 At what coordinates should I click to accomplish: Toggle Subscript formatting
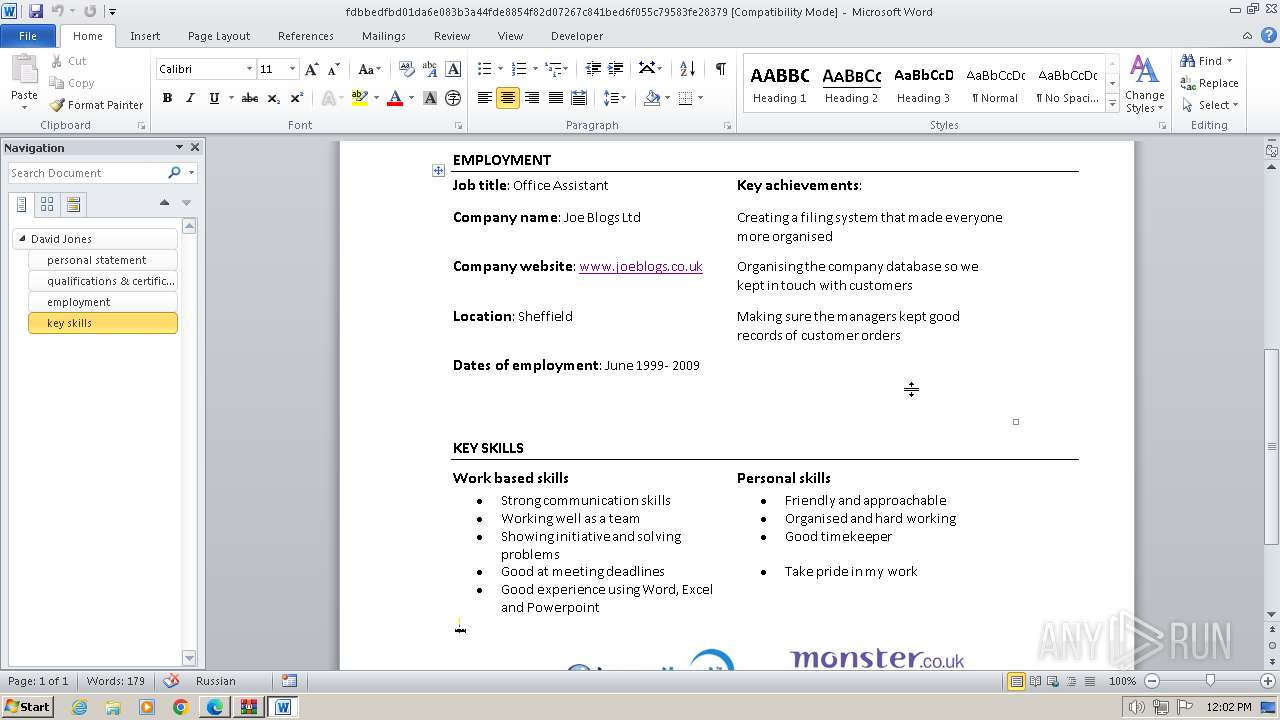coord(274,98)
